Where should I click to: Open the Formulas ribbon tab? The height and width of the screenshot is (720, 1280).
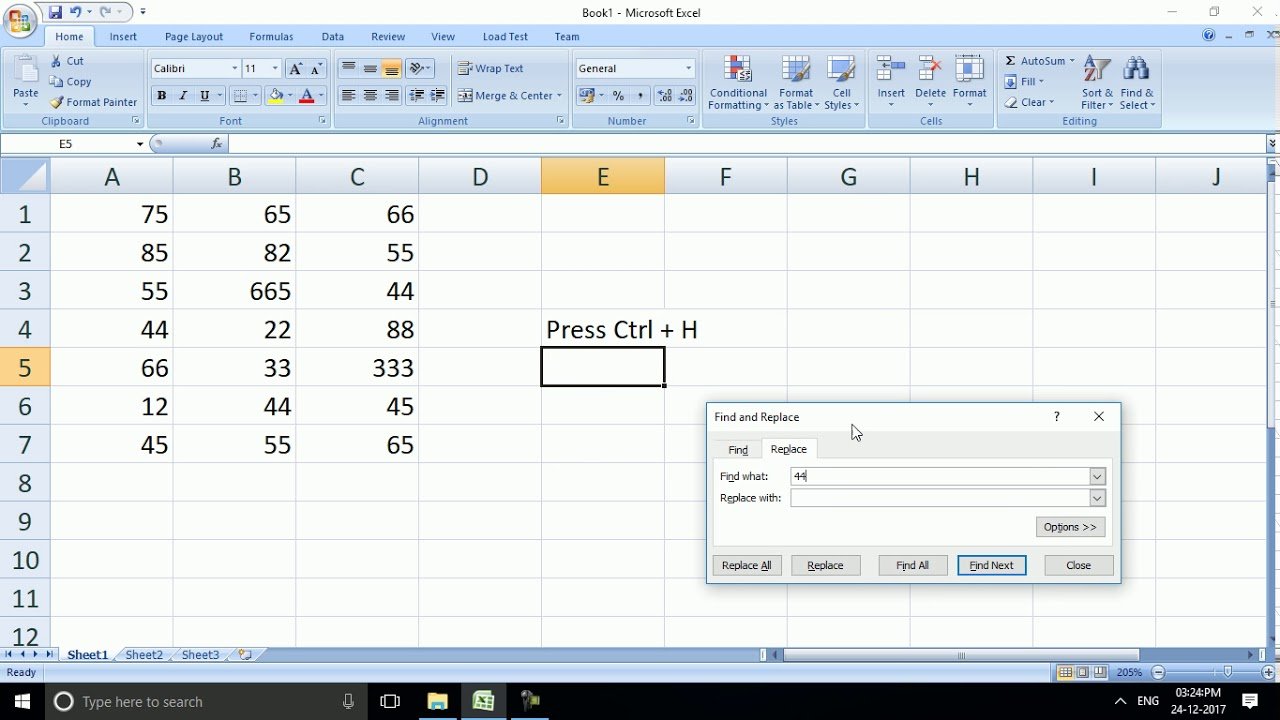(271, 37)
